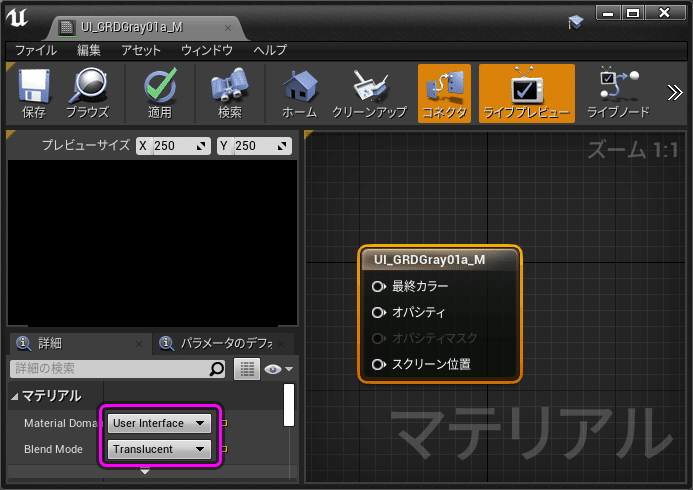This screenshot has width=693, height=490.
Task: Click the Browse (ブラウズ) magnifier icon
Action: (x=88, y=85)
